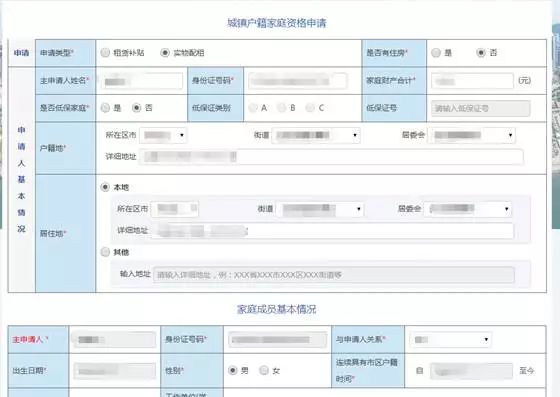Select 其他 as 居住地
The width and height of the screenshot is (560, 397).
click(105, 252)
